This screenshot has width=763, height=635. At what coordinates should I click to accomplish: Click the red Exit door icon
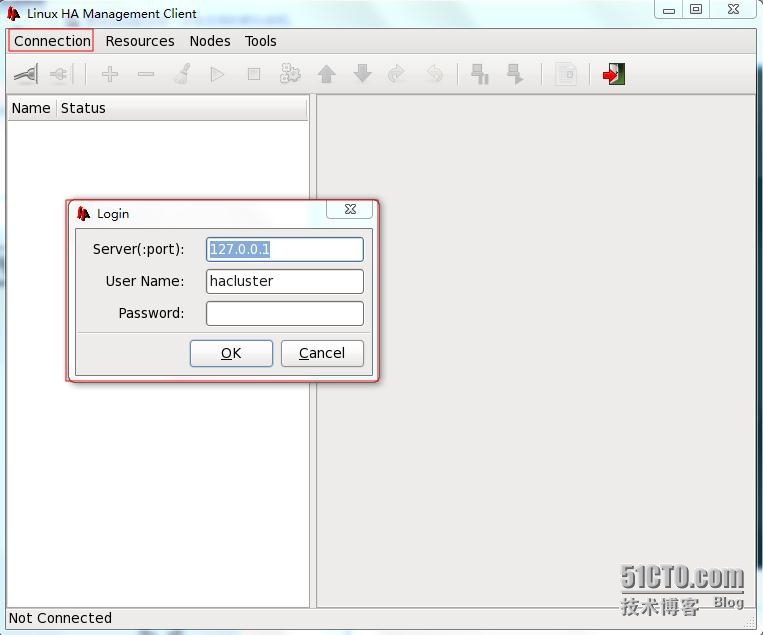[x=614, y=74]
